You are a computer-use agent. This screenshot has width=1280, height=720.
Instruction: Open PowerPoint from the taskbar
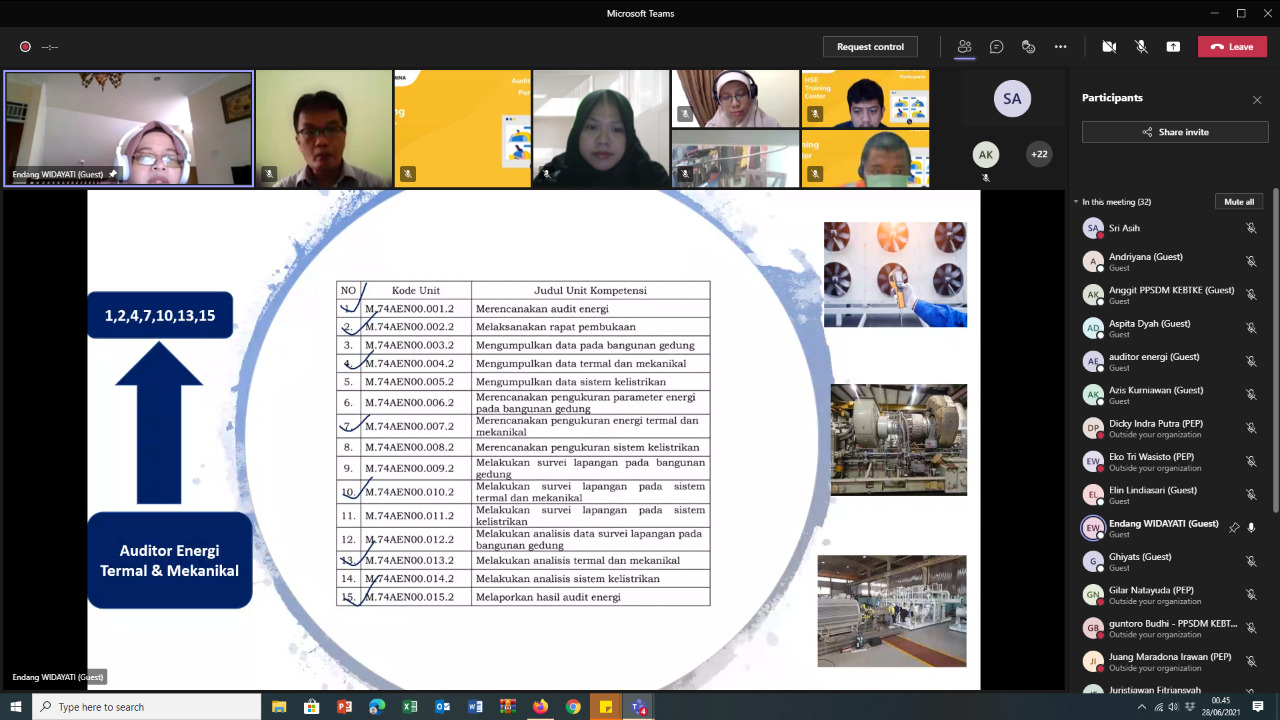344,707
